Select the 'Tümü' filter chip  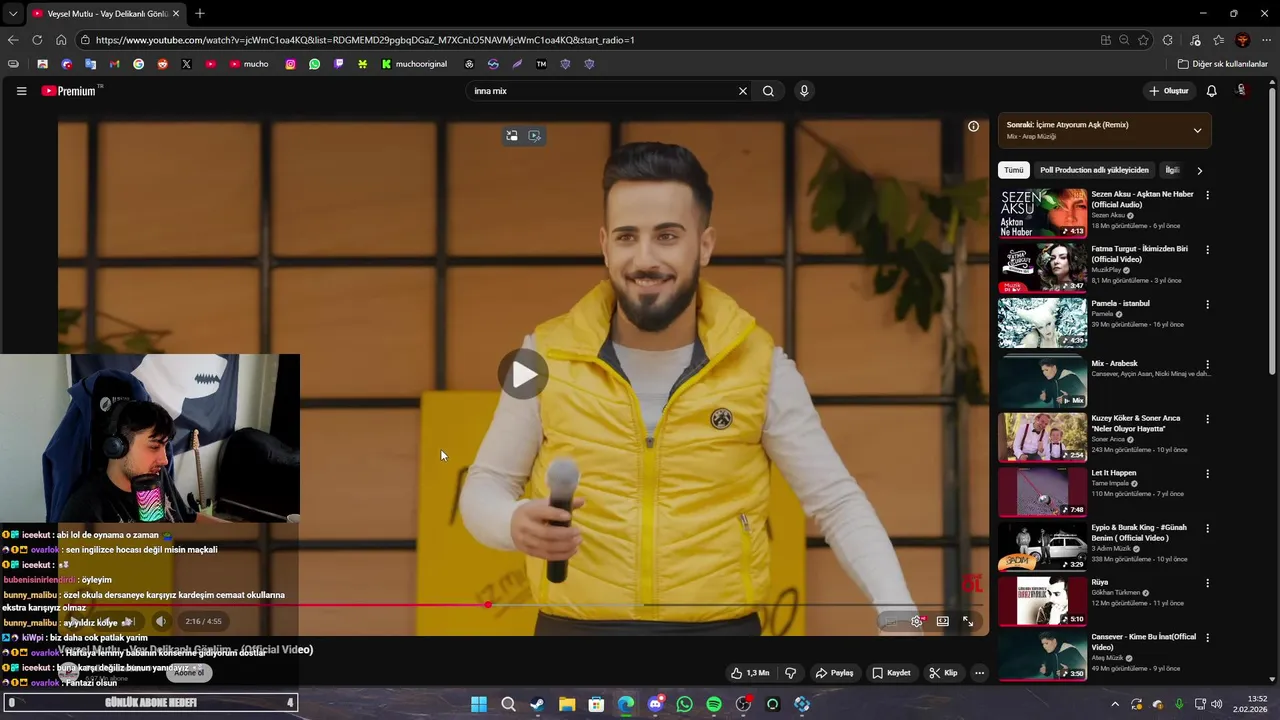(x=1014, y=170)
